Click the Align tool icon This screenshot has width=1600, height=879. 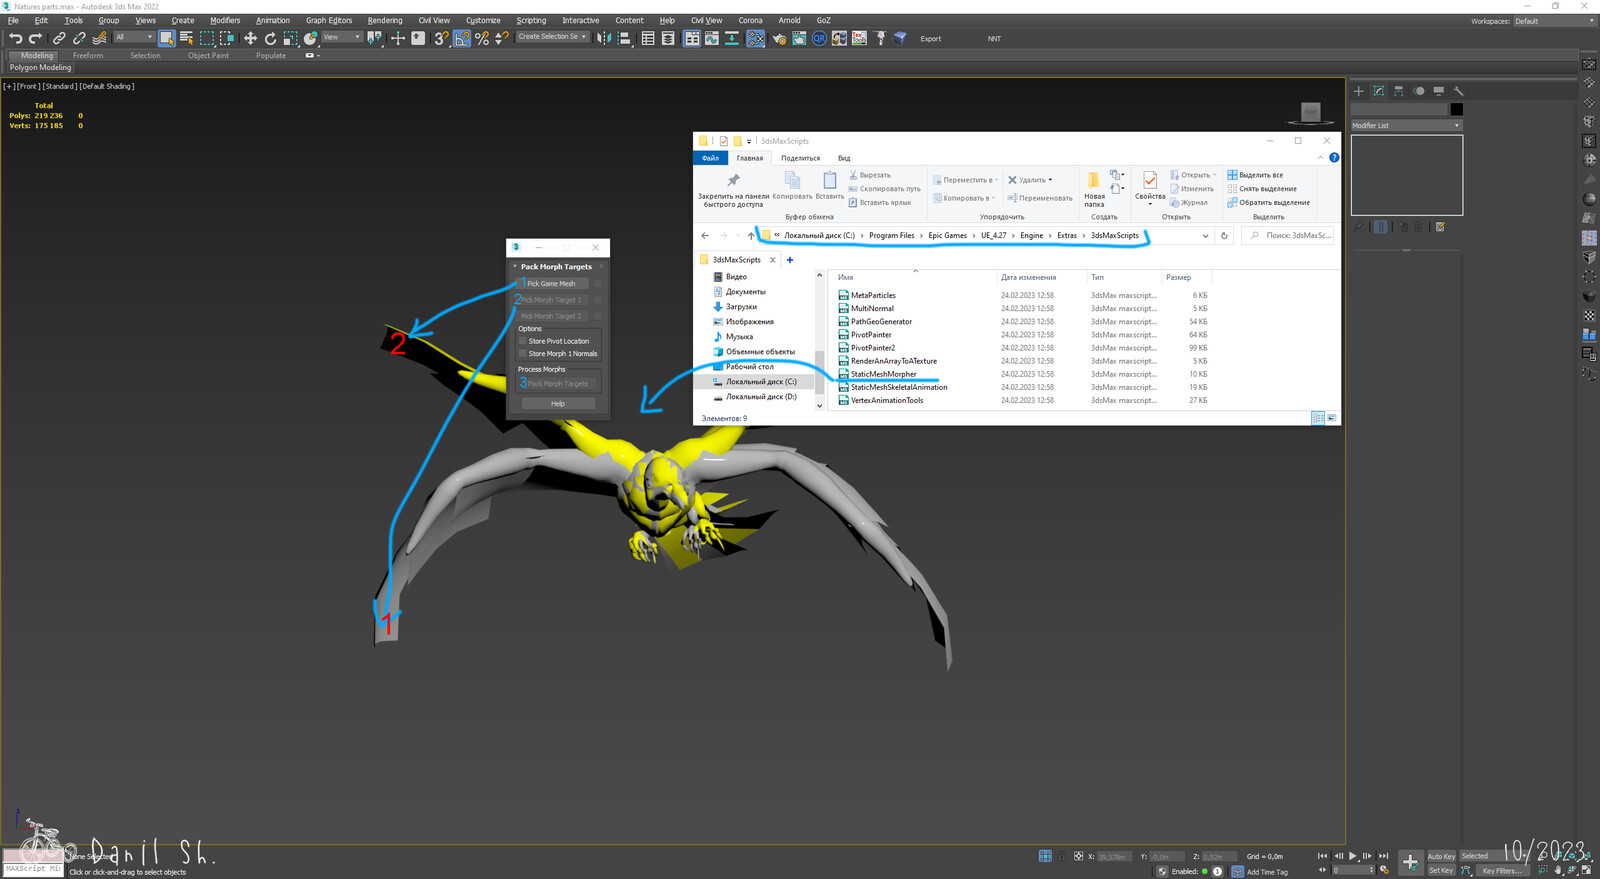[624, 38]
